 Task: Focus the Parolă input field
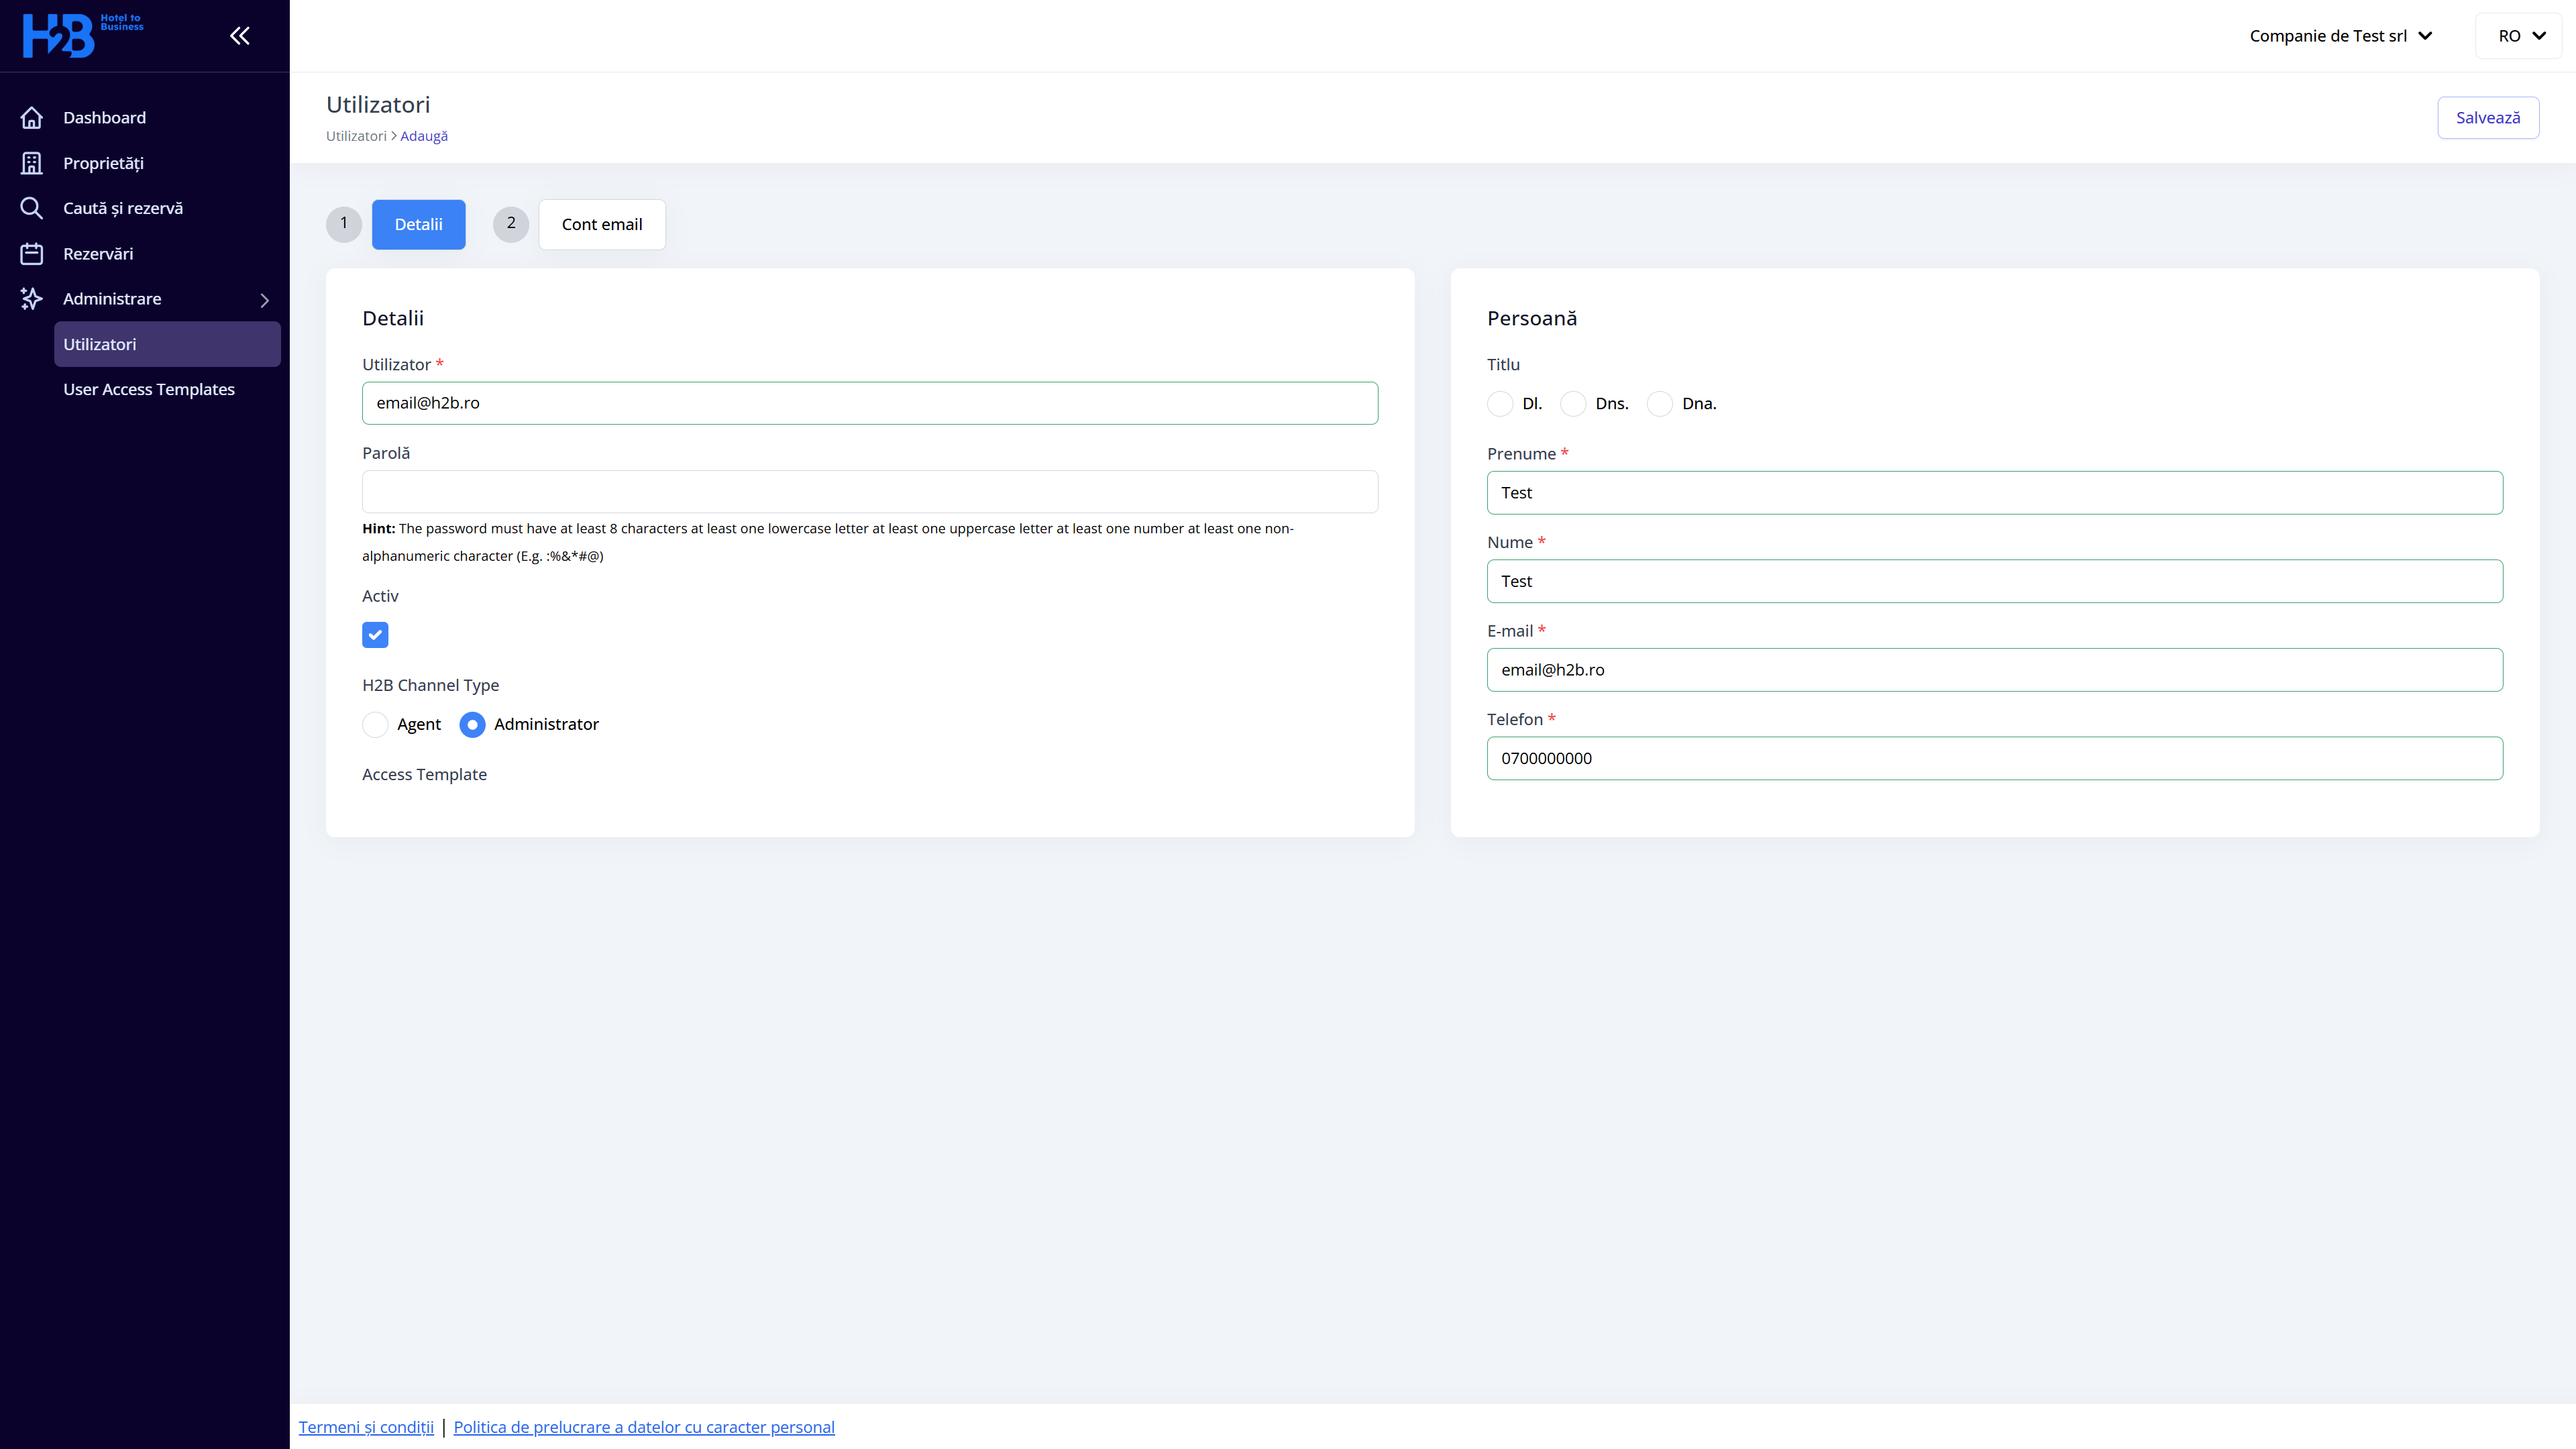(x=870, y=492)
